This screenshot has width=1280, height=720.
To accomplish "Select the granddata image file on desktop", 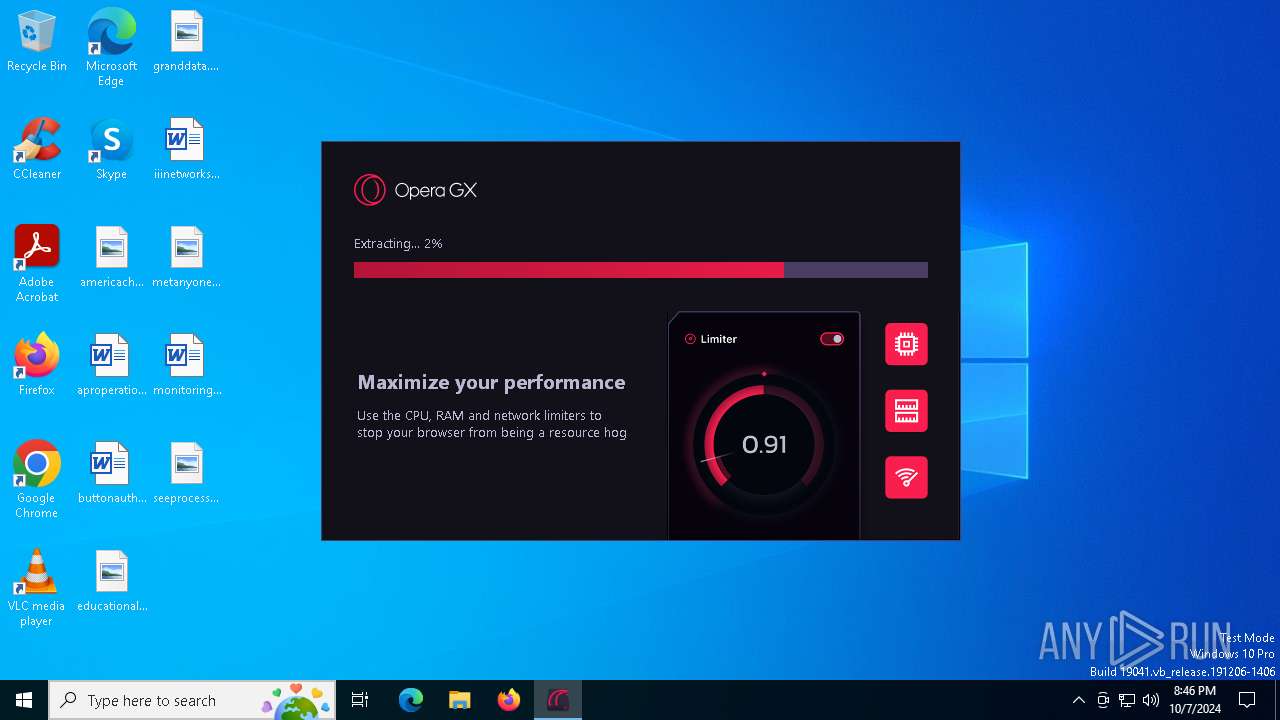I will [186, 42].
